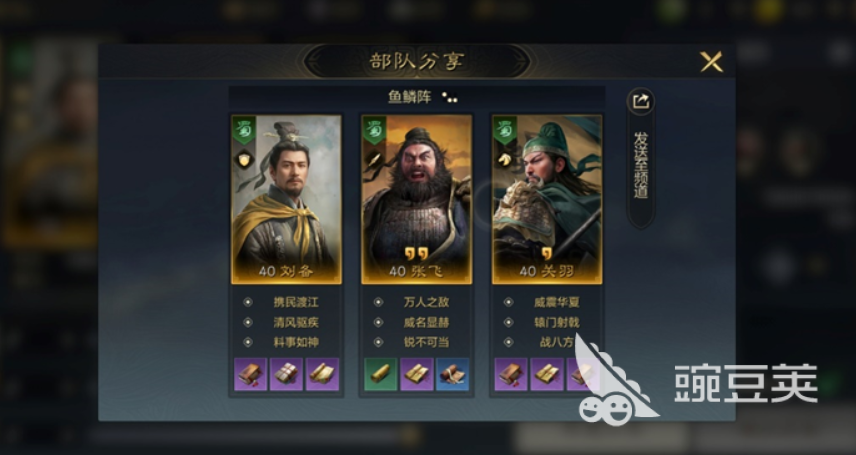Select 关羽's first purple book item

[x=511, y=374]
